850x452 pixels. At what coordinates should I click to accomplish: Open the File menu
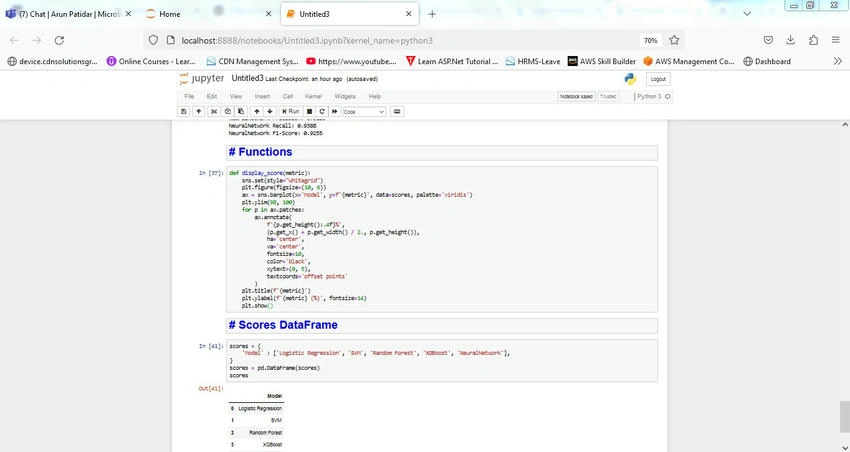click(x=189, y=96)
